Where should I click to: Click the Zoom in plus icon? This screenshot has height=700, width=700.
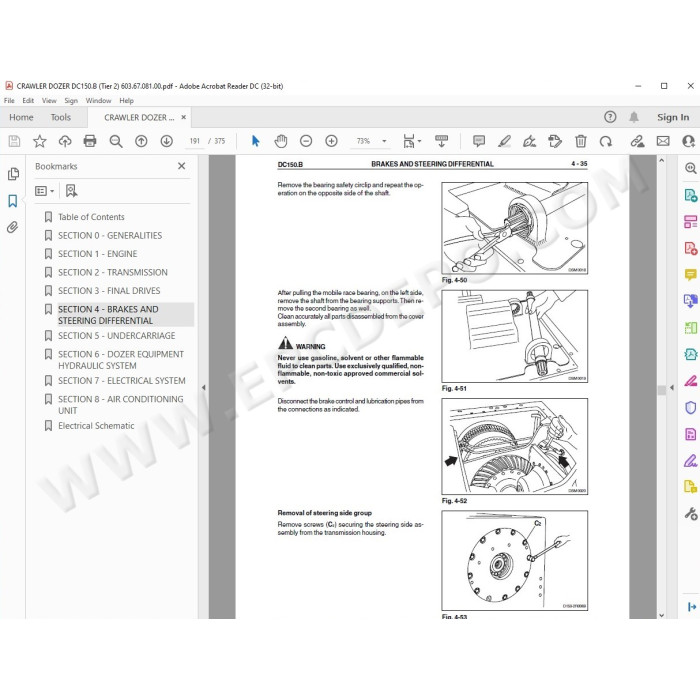(331, 141)
